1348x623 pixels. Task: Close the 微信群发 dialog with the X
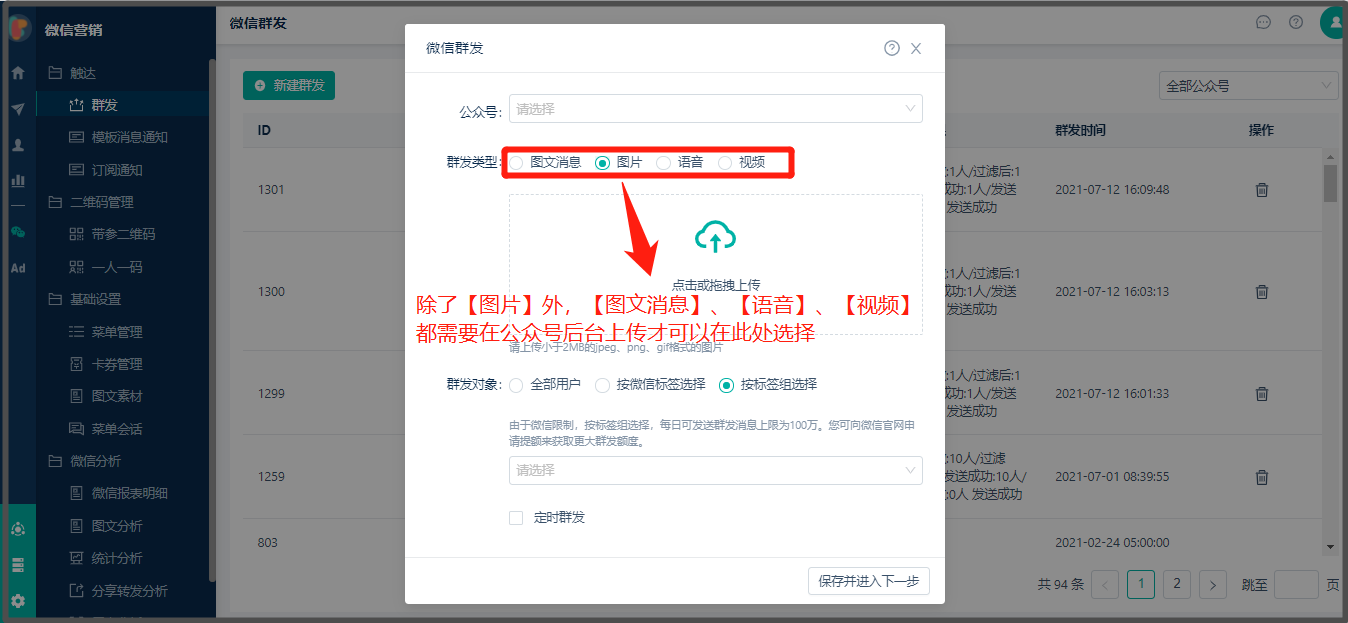pyautogui.click(x=916, y=48)
